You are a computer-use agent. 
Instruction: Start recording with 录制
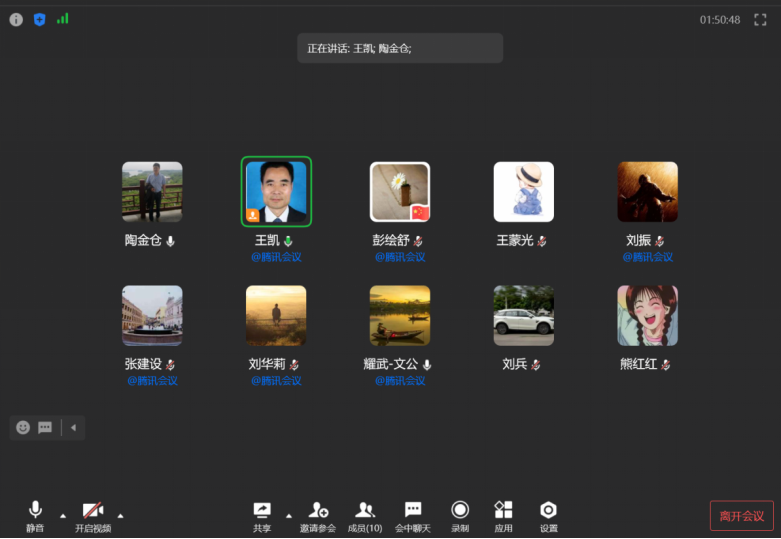pos(460,515)
